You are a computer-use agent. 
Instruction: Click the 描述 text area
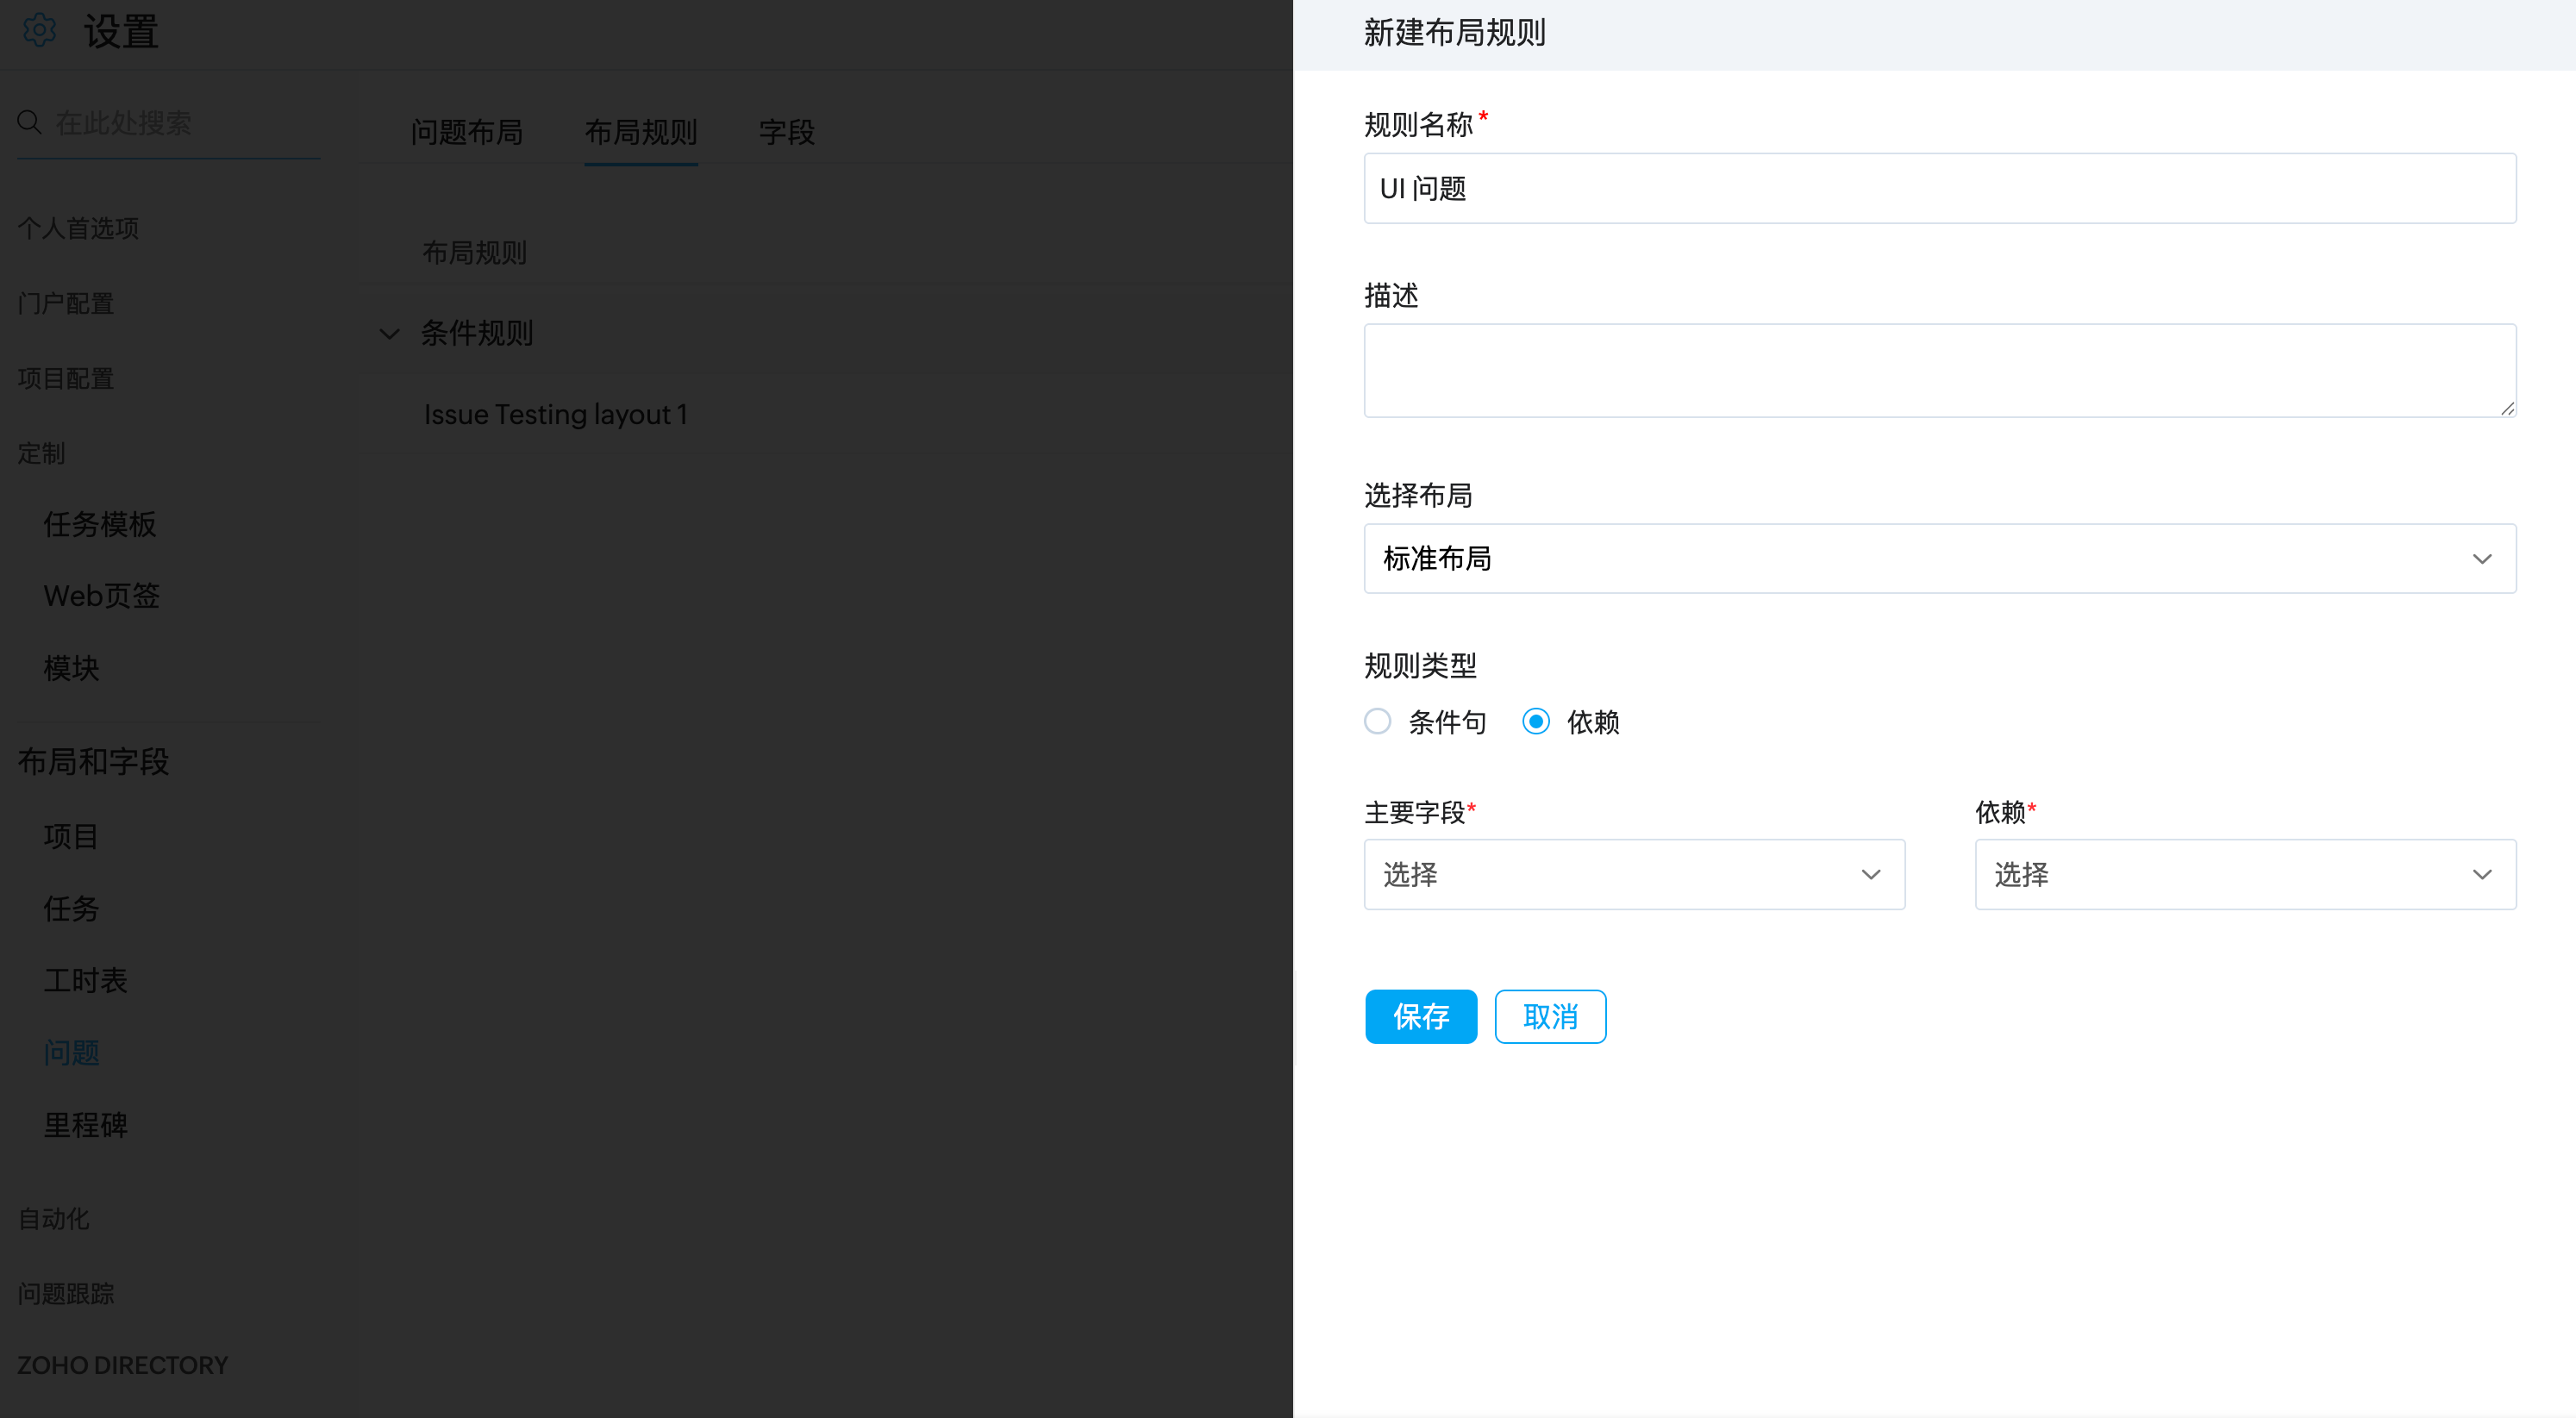click(x=1939, y=370)
